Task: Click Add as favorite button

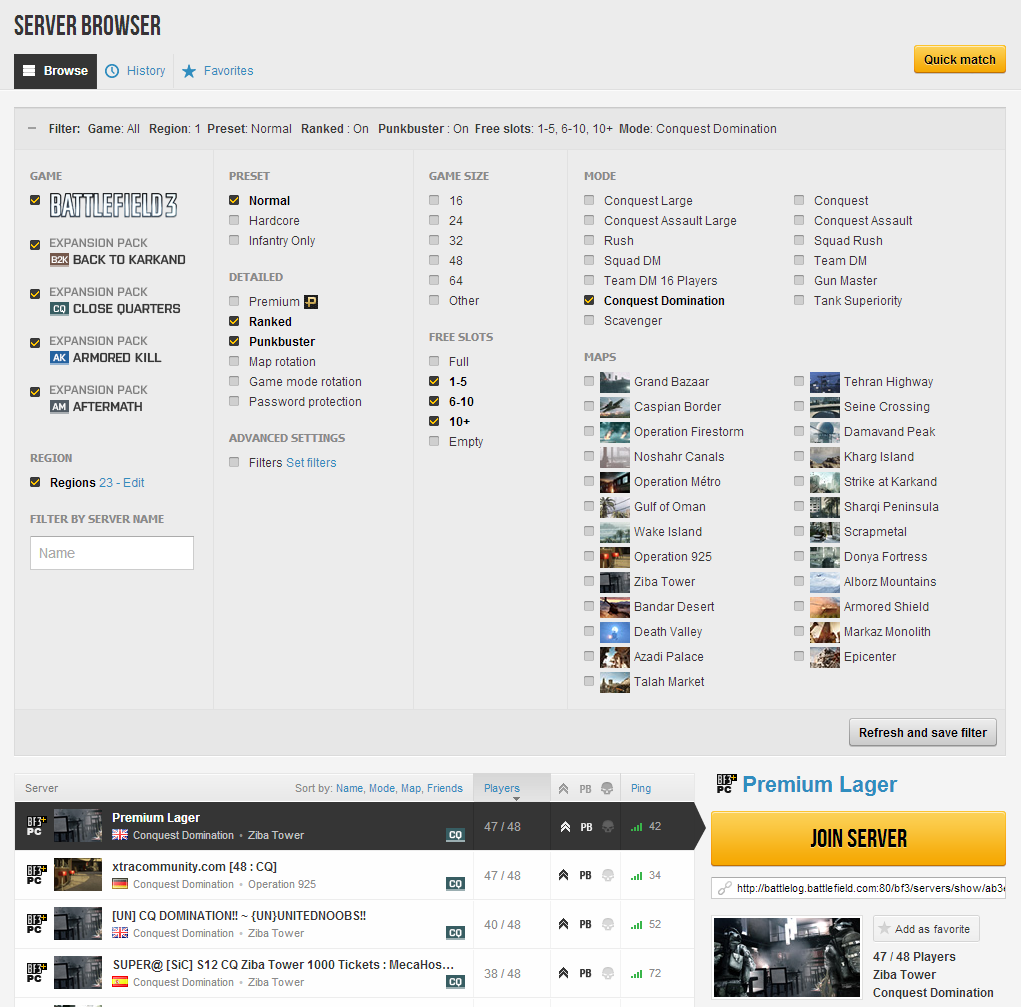Action: tap(926, 929)
